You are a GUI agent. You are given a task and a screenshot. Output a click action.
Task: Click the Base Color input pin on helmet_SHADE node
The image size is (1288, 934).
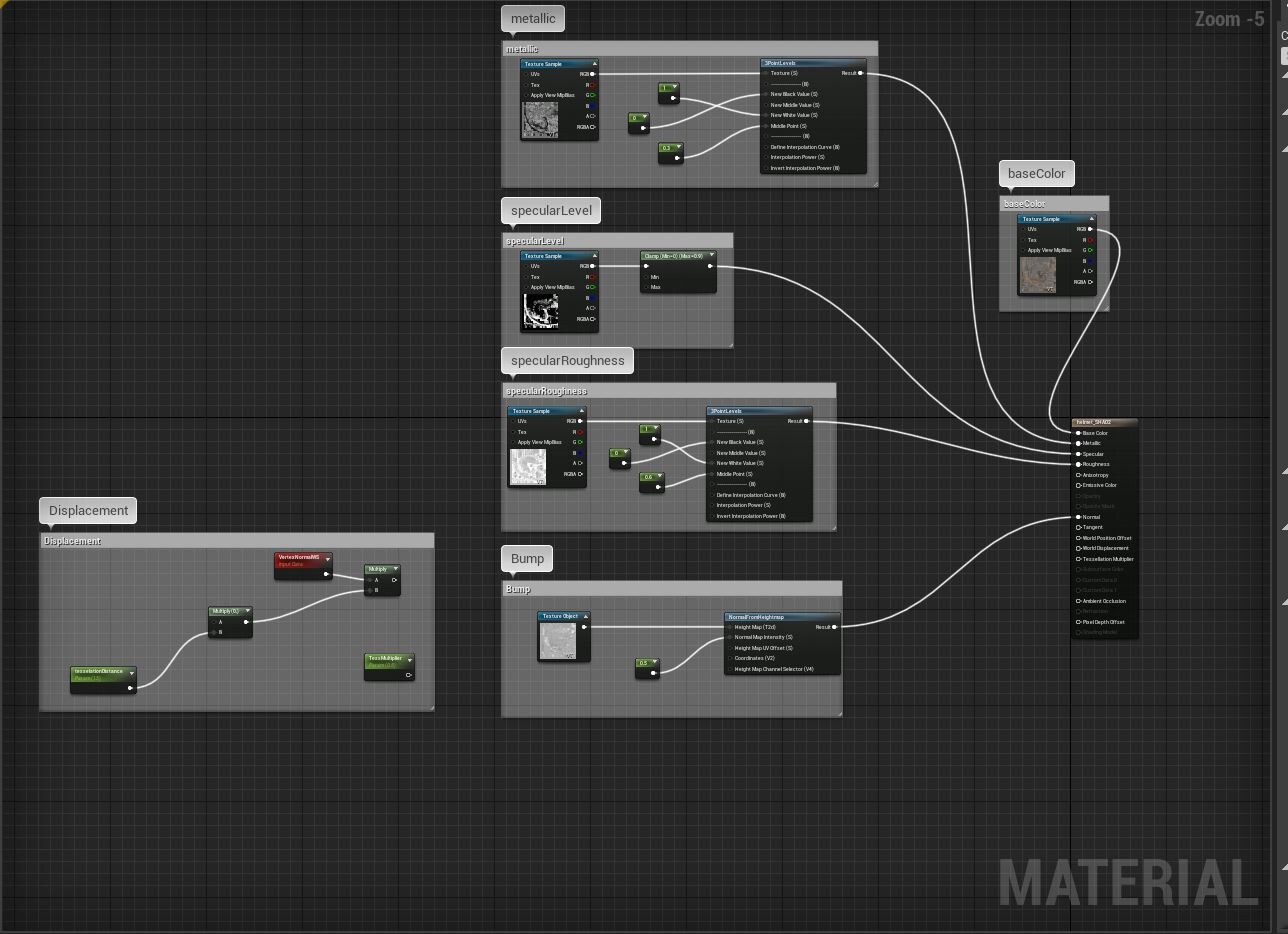pos(1077,433)
